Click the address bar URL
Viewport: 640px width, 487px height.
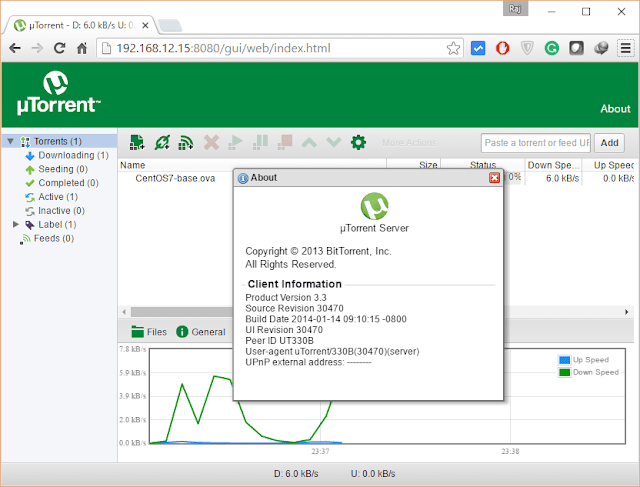[223, 48]
